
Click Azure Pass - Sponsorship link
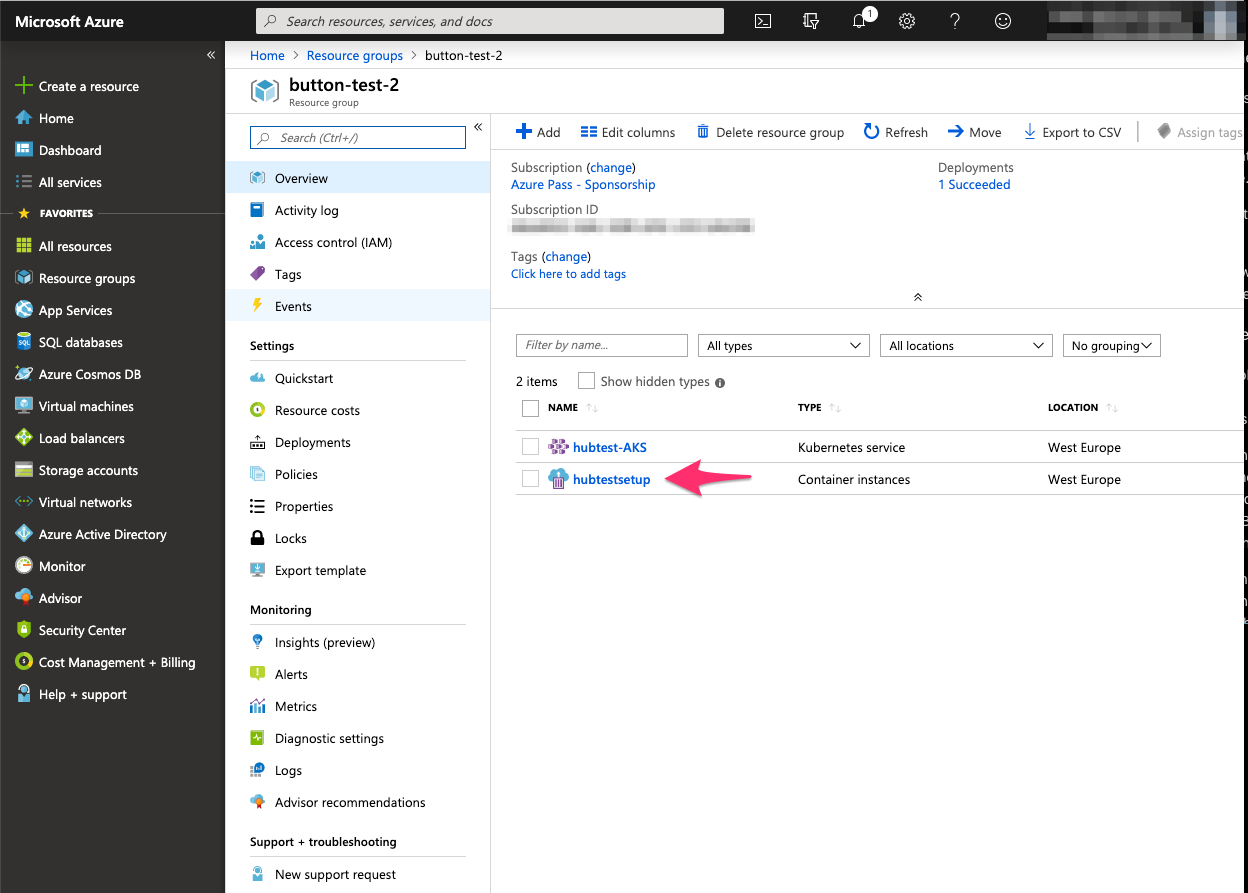(x=583, y=184)
